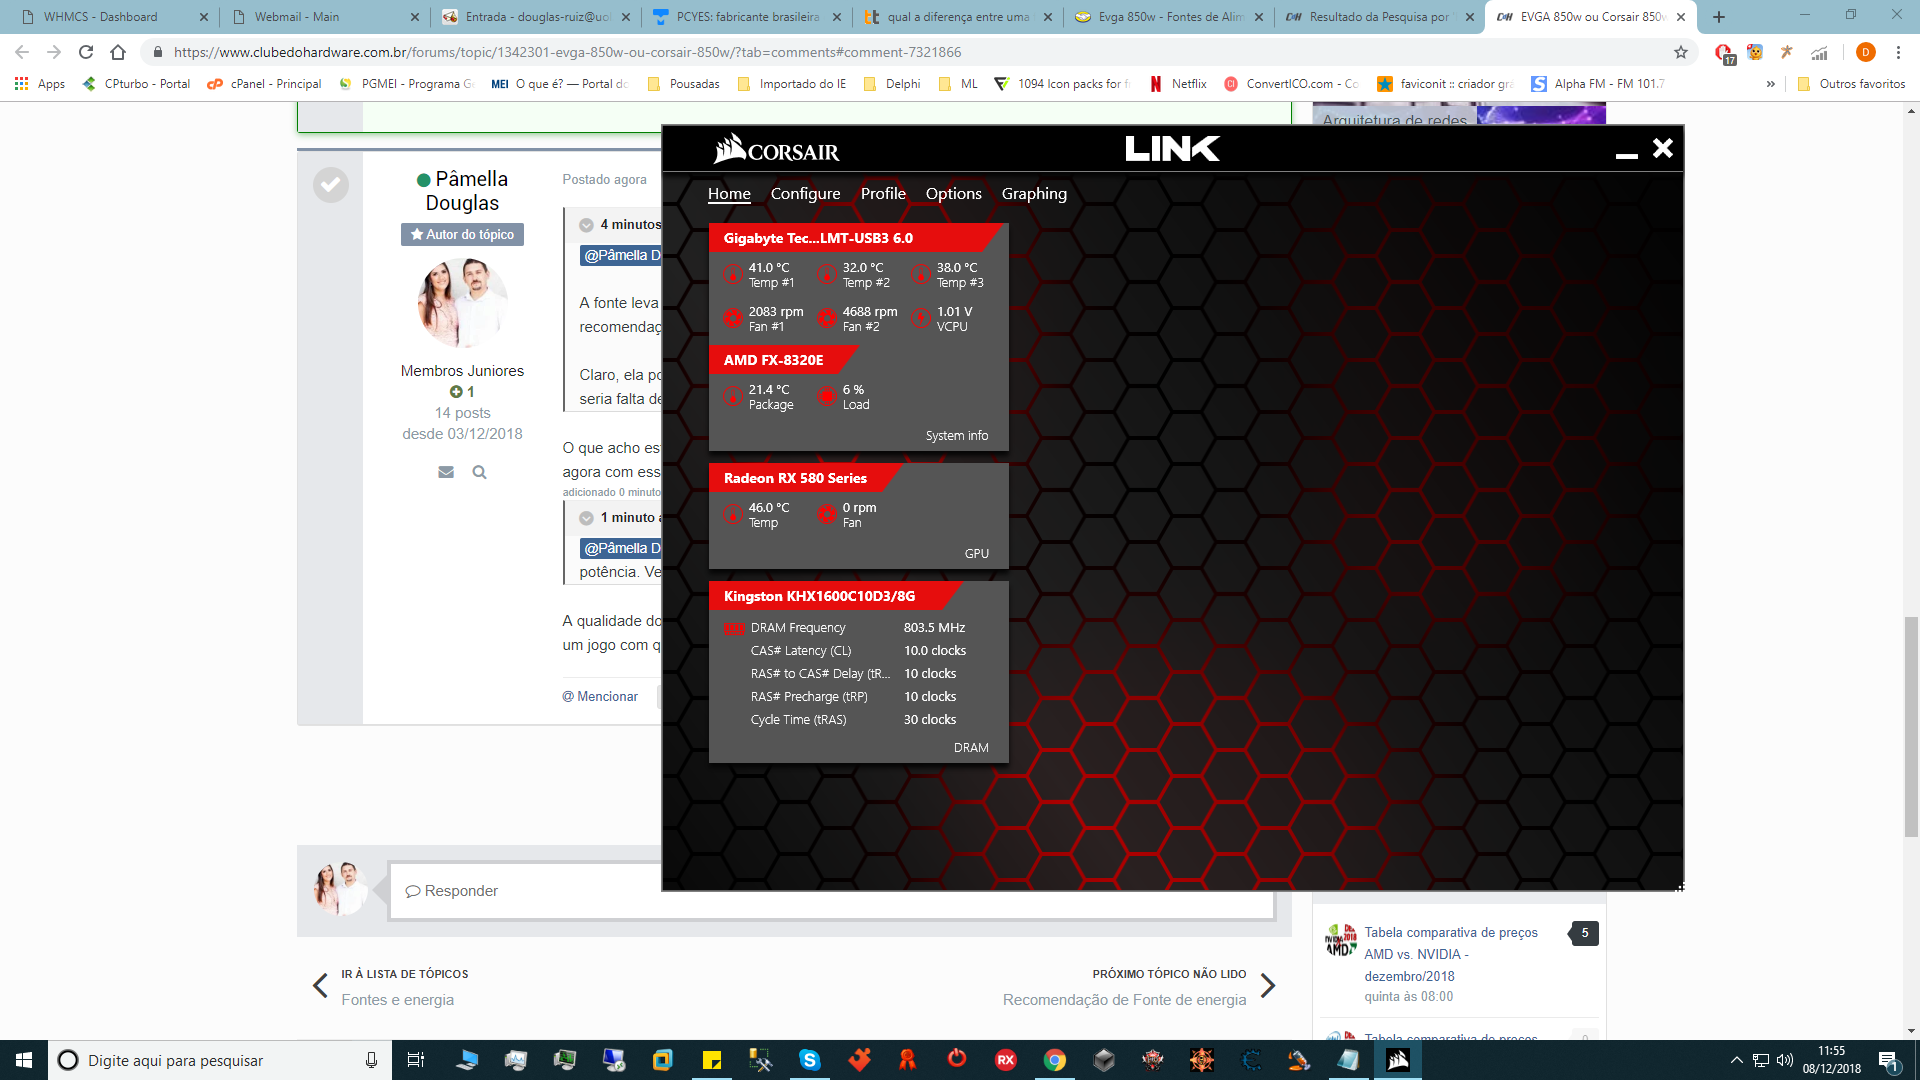Click the message envelope icon under profile
The height and width of the screenshot is (1080, 1920).
pos(446,472)
